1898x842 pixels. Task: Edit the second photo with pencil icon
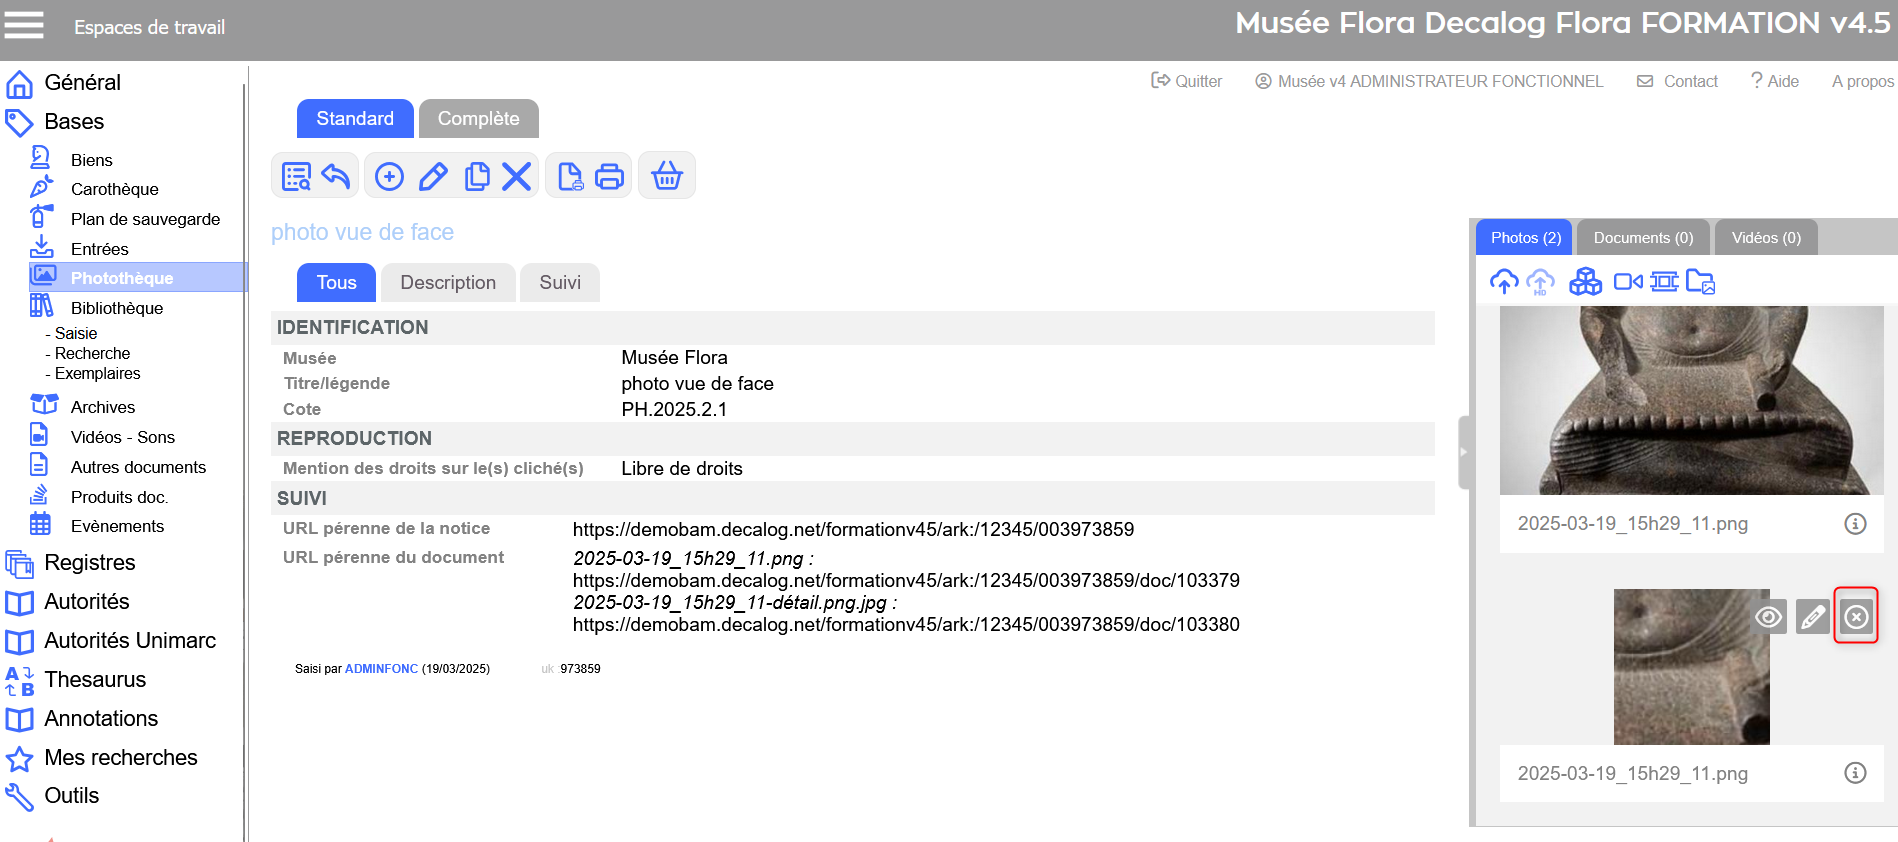(1813, 617)
